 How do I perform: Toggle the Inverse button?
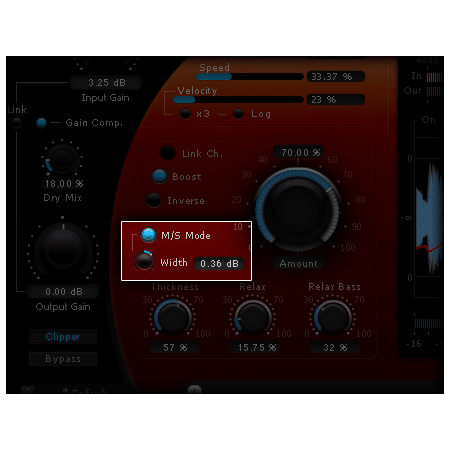coord(154,200)
